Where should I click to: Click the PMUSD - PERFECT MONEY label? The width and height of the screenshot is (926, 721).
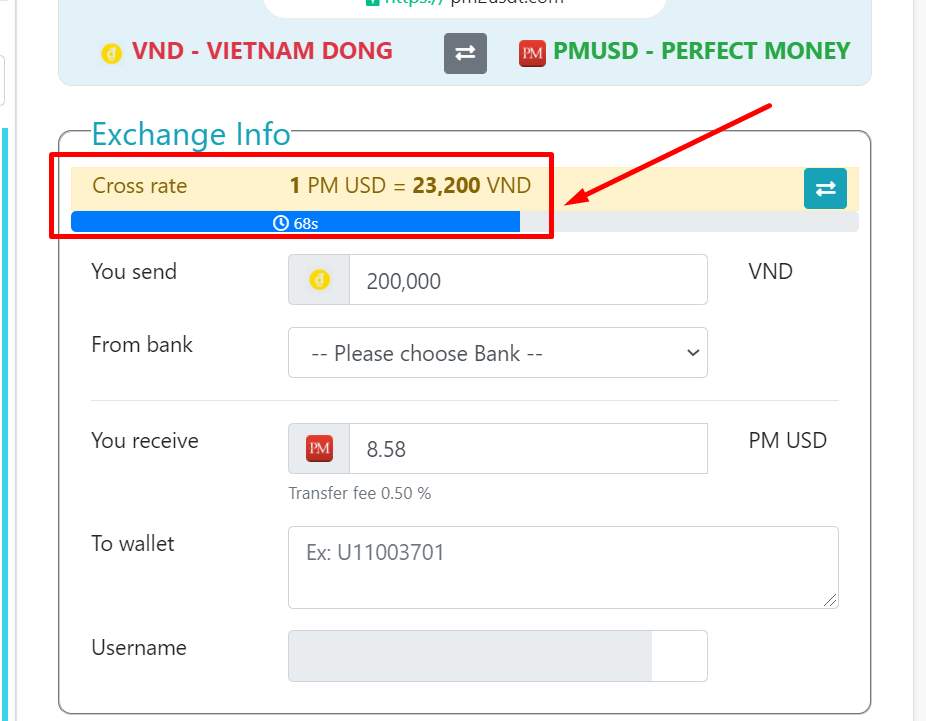coord(701,51)
